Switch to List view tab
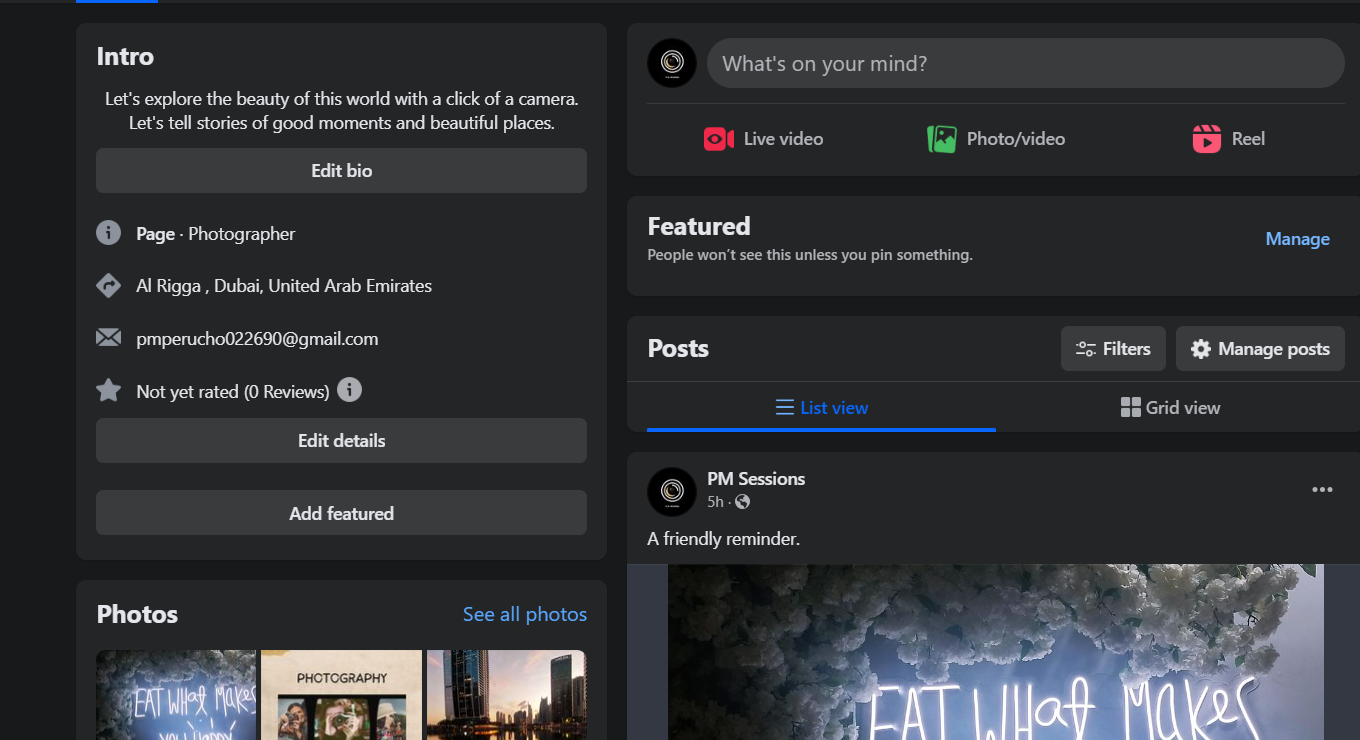Screen dimensions: 1360x740 [821, 408]
